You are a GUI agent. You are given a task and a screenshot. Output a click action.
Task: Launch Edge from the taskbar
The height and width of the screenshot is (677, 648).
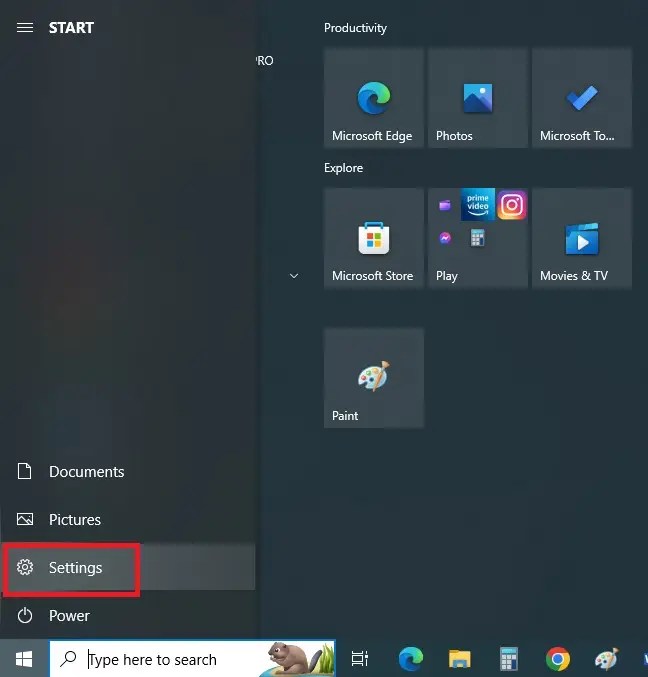411,659
